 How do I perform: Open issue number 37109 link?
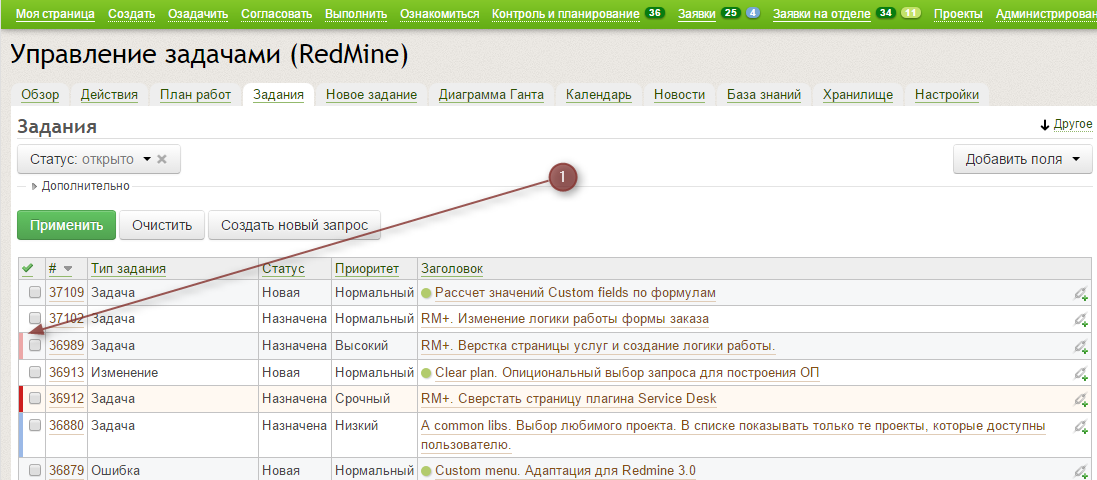click(66, 292)
